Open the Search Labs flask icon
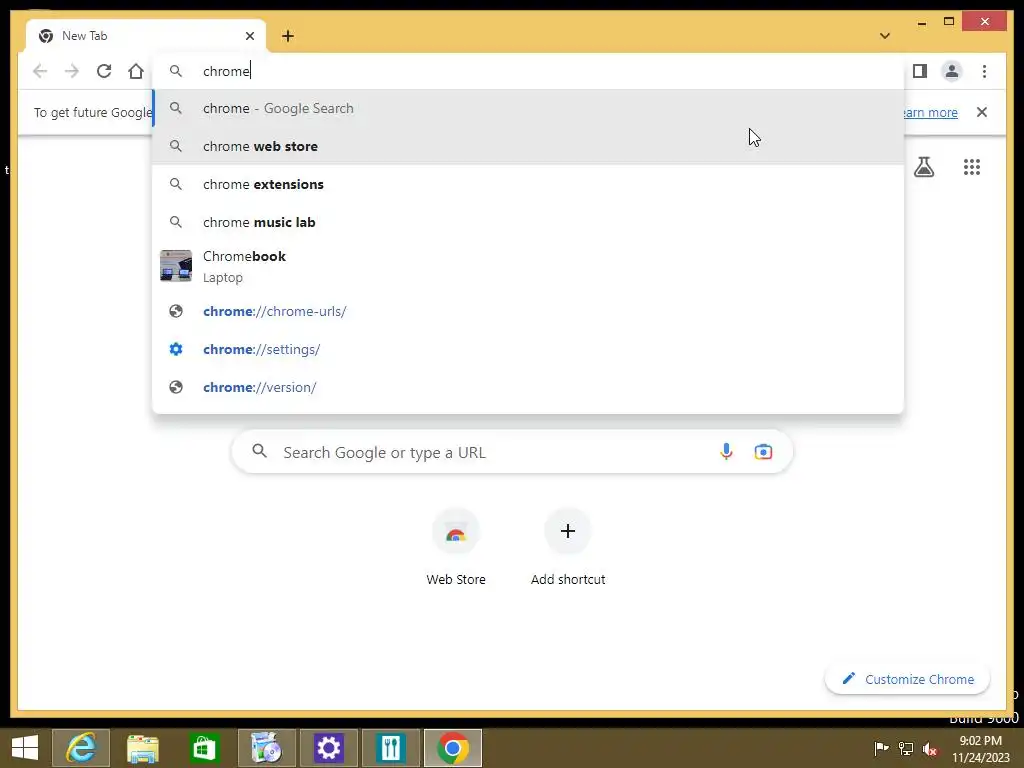 [x=923, y=167]
